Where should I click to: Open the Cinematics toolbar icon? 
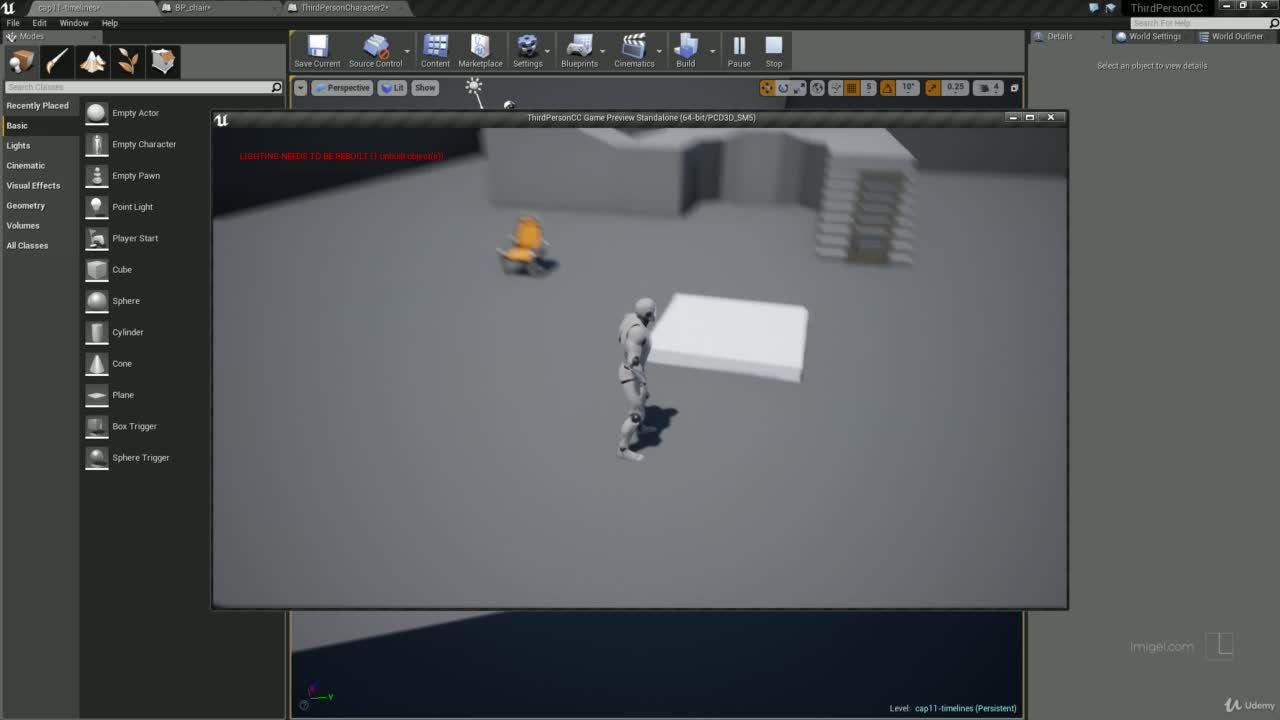pyautogui.click(x=635, y=50)
